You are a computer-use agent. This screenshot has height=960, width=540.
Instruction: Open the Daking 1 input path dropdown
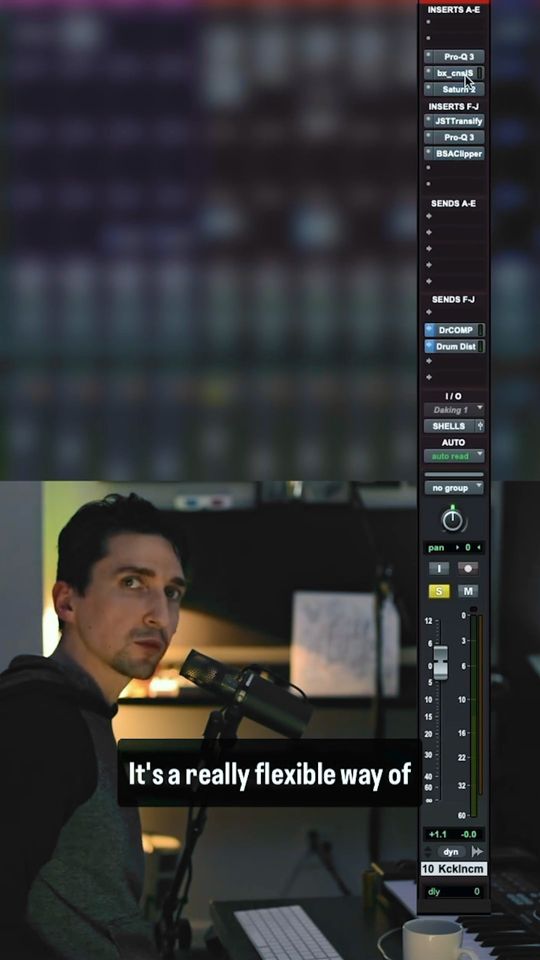[454, 410]
